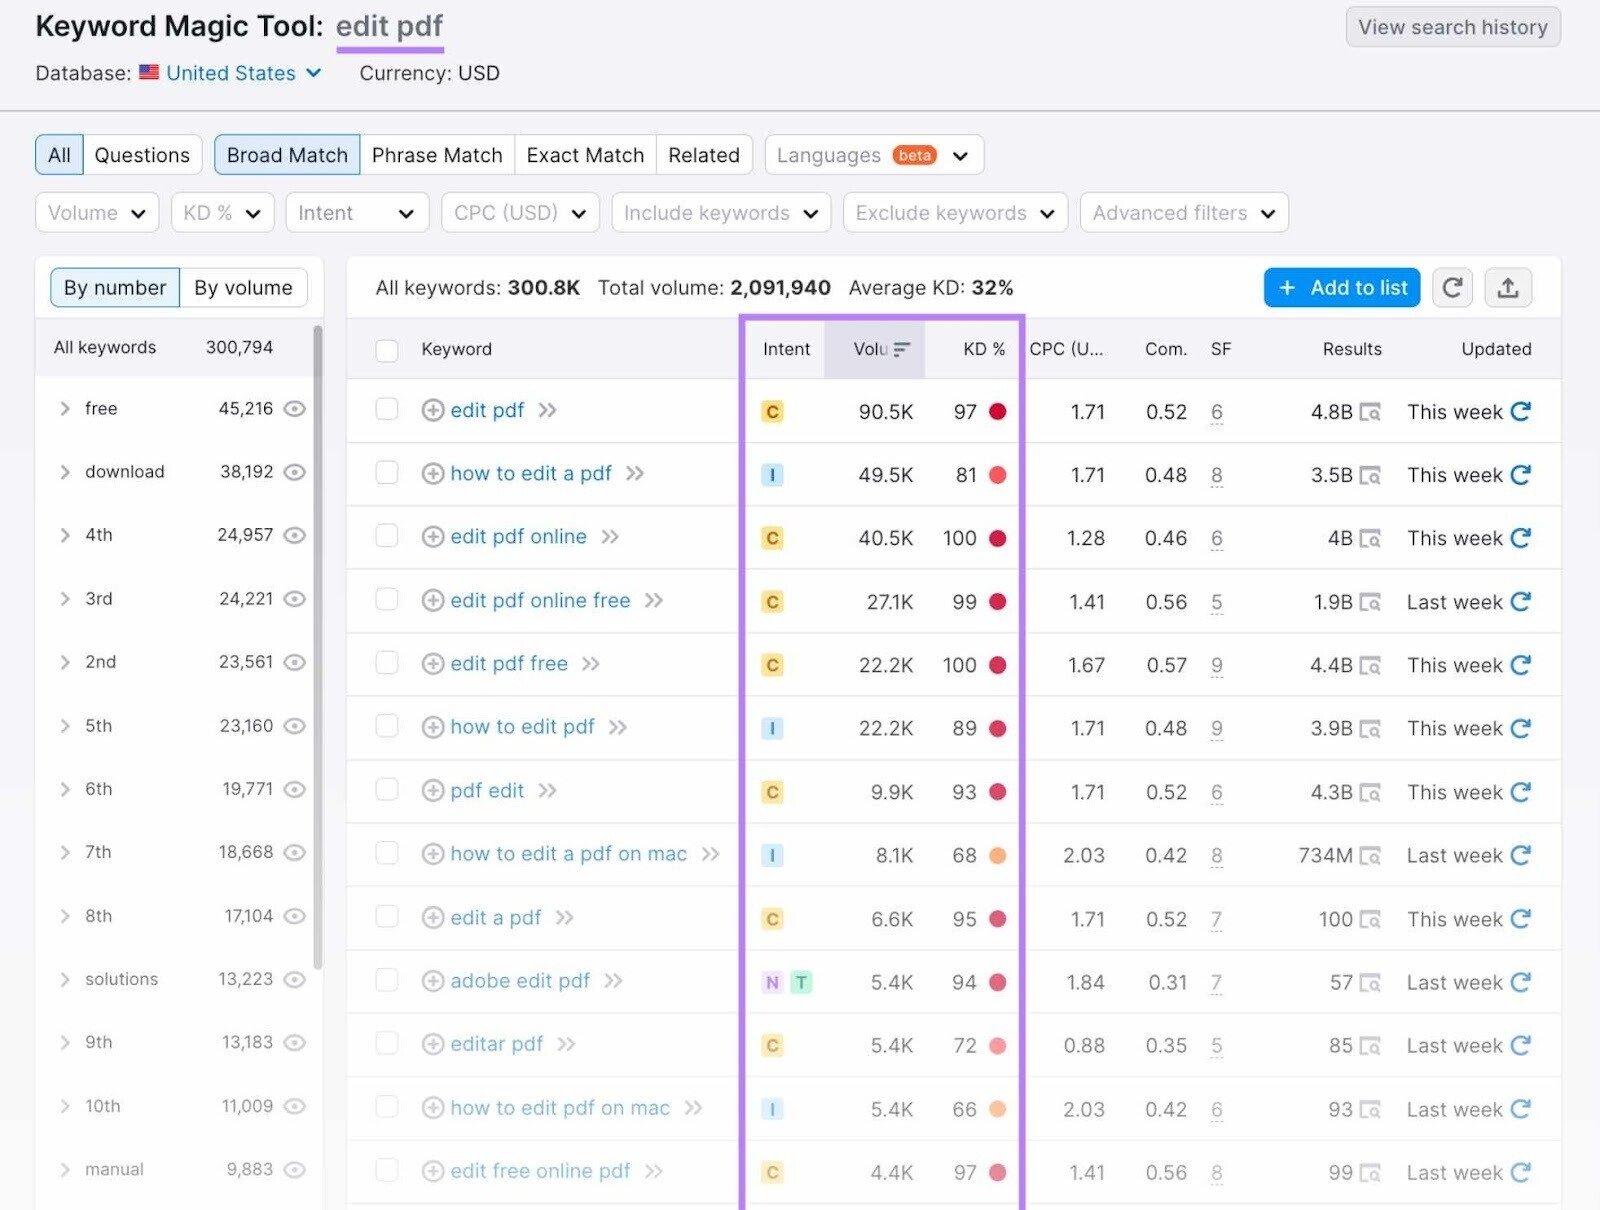Open the Intent filter dropdown
The image size is (1600, 1210).
click(x=356, y=212)
